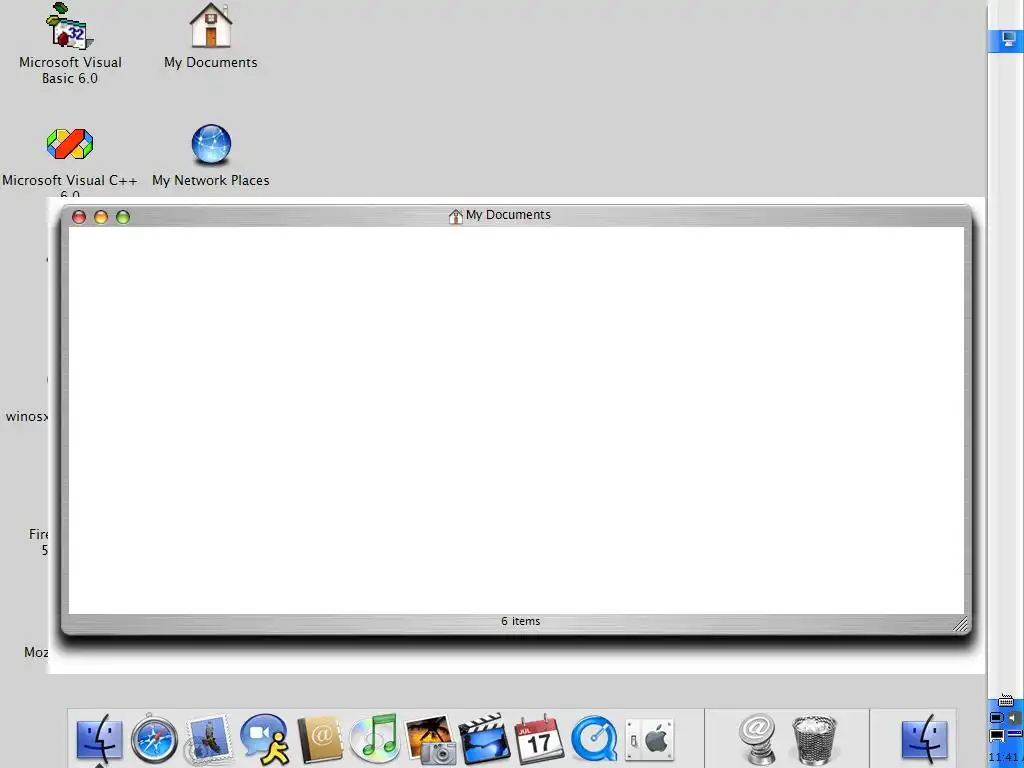Screen dimensions: 1024x768
Task: Click the Finder icon beside the Trash
Action: point(924,739)
